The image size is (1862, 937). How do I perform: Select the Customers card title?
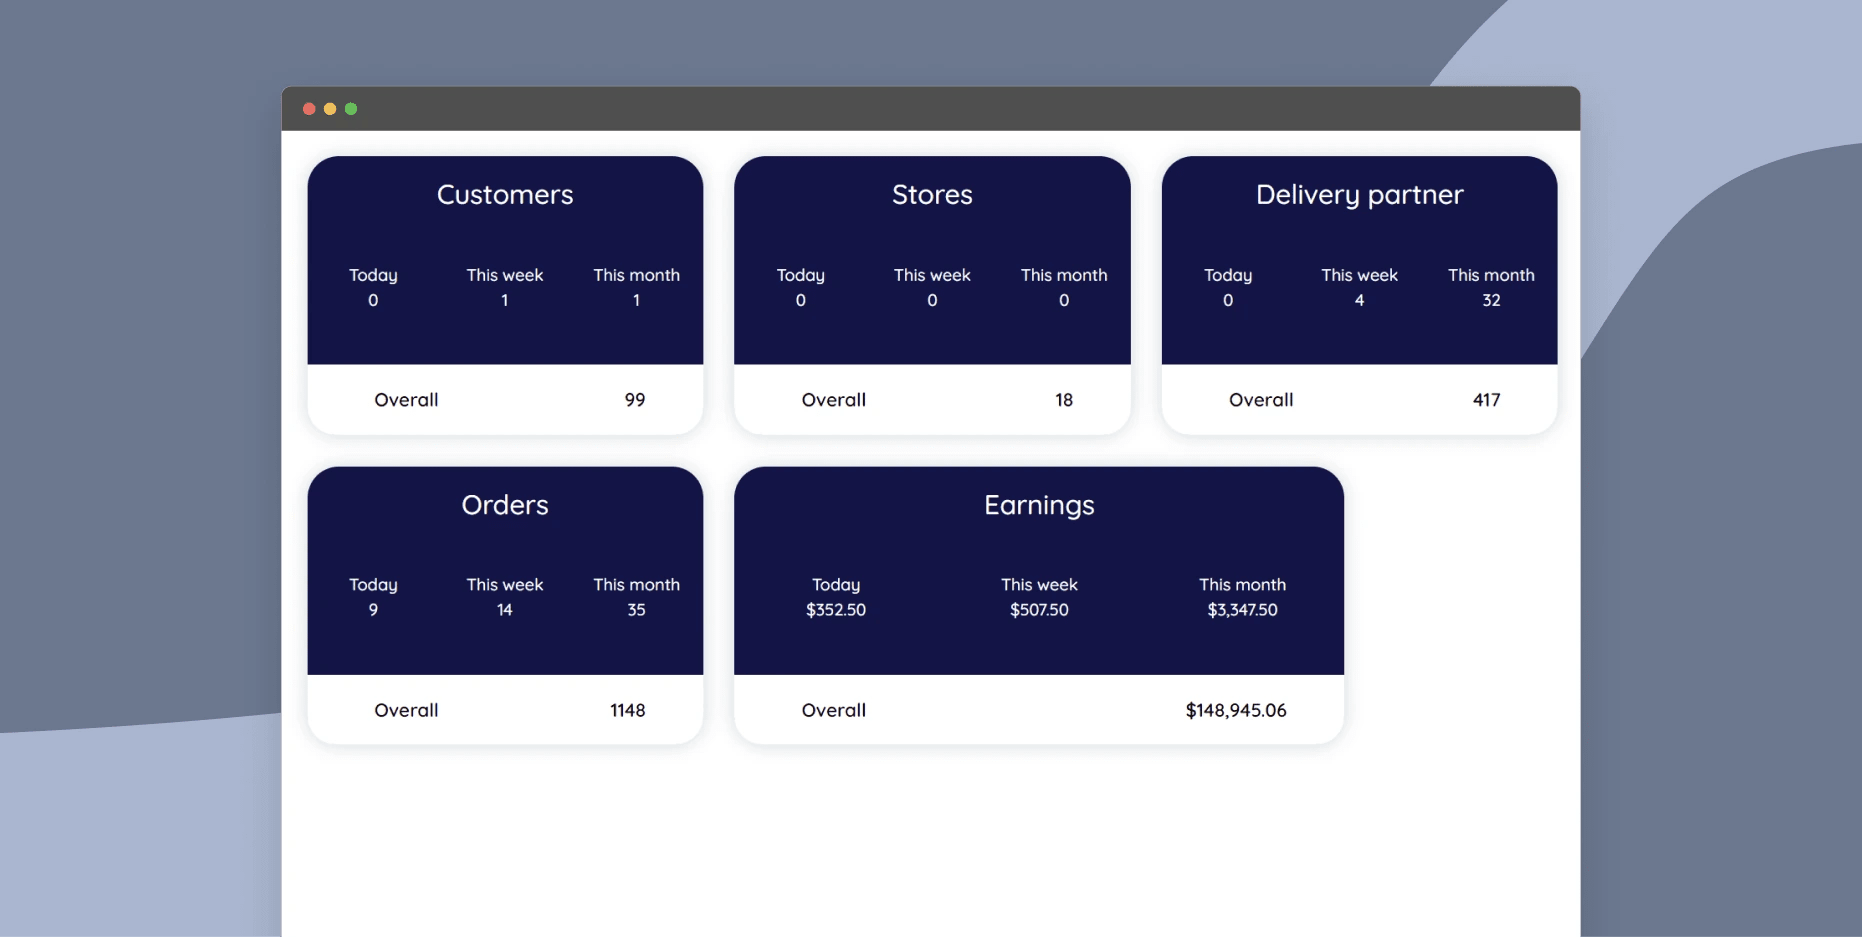point(505,194)
